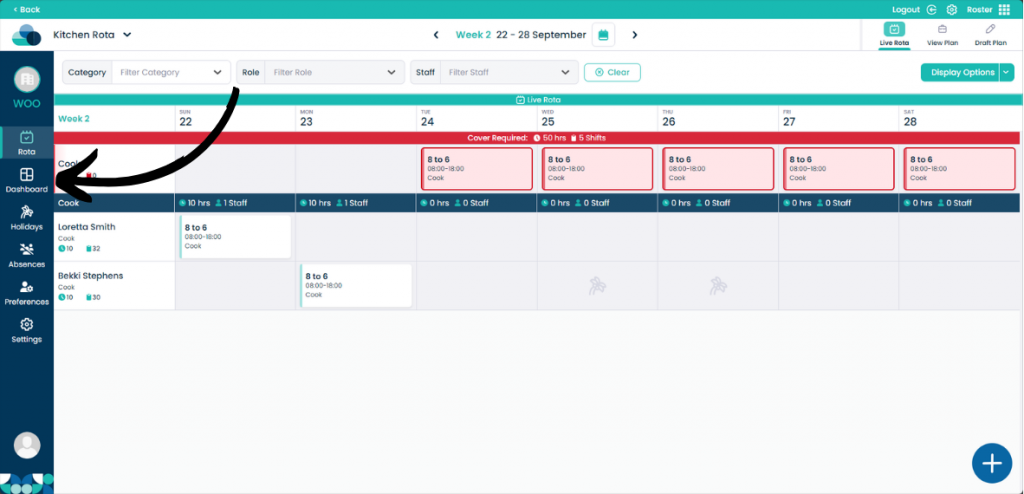
Task: Click the calendar date picker icon
Action: tap(603, 35)
